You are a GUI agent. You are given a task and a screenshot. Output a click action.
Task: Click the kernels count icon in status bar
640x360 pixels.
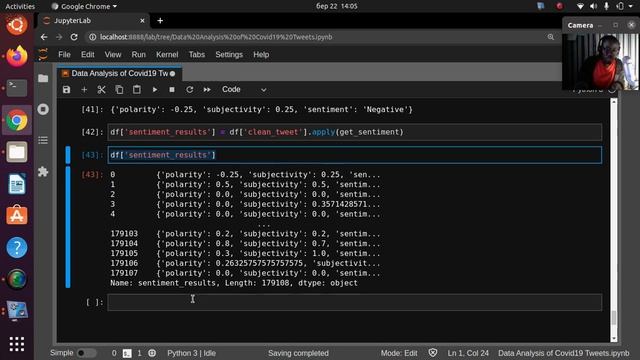pyautogui.click(x=152, y=353)
